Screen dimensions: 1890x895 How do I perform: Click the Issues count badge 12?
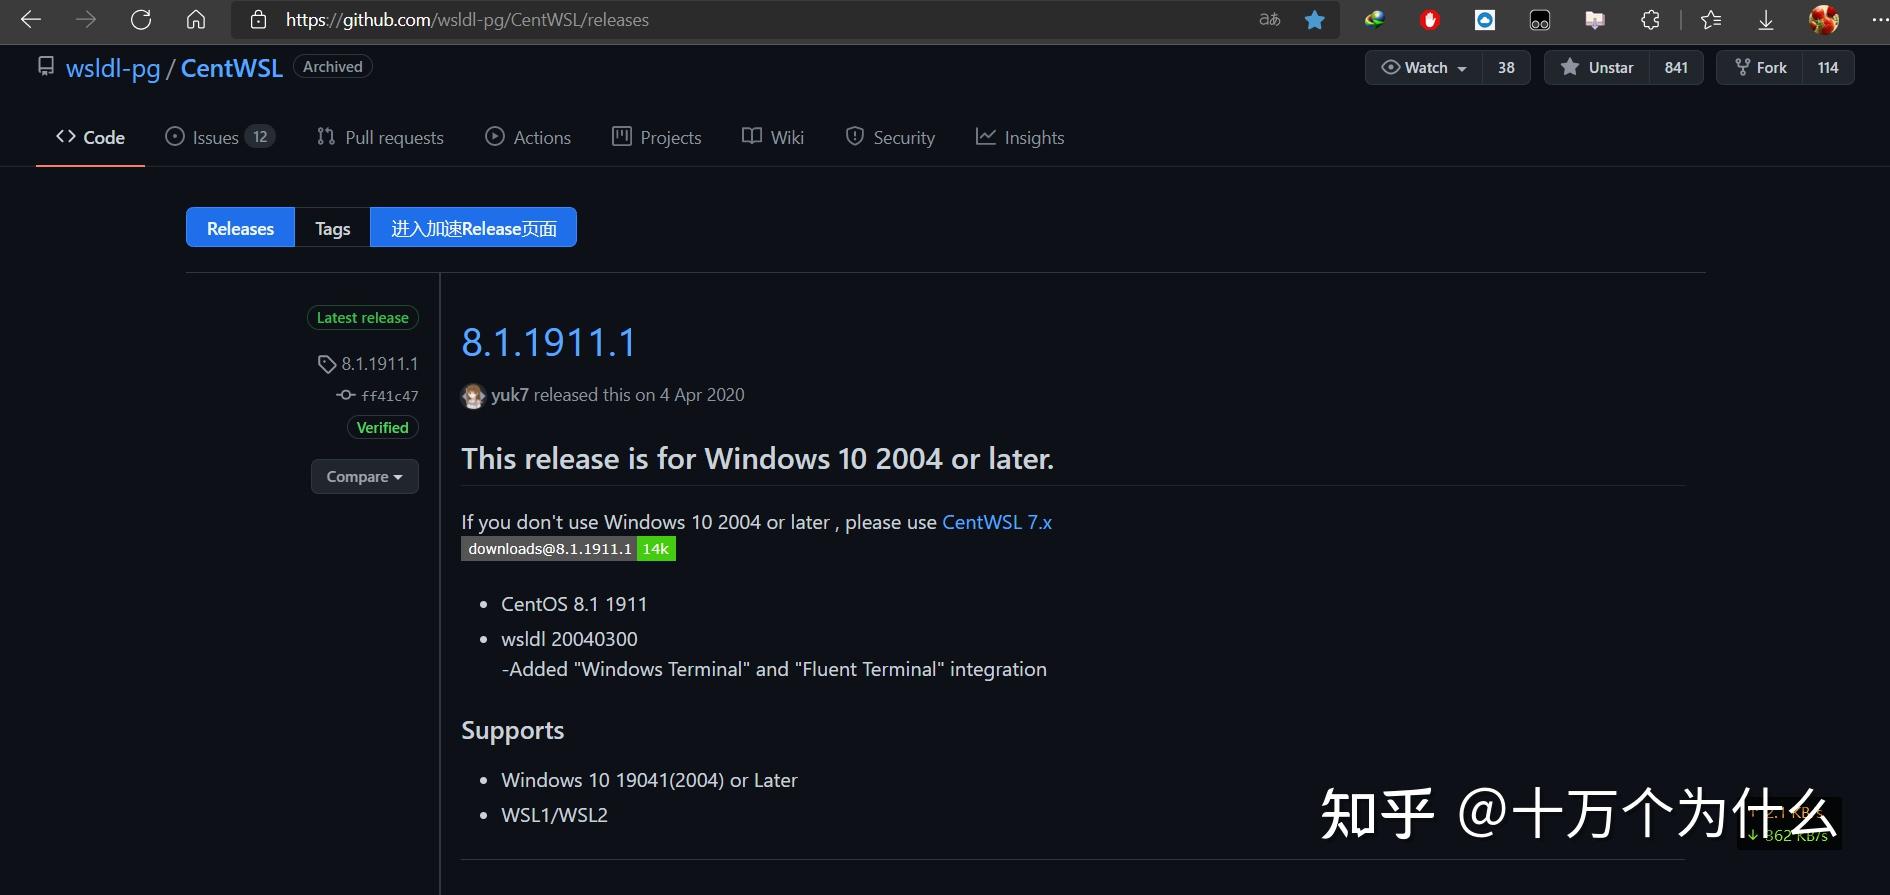click(260, 136)
